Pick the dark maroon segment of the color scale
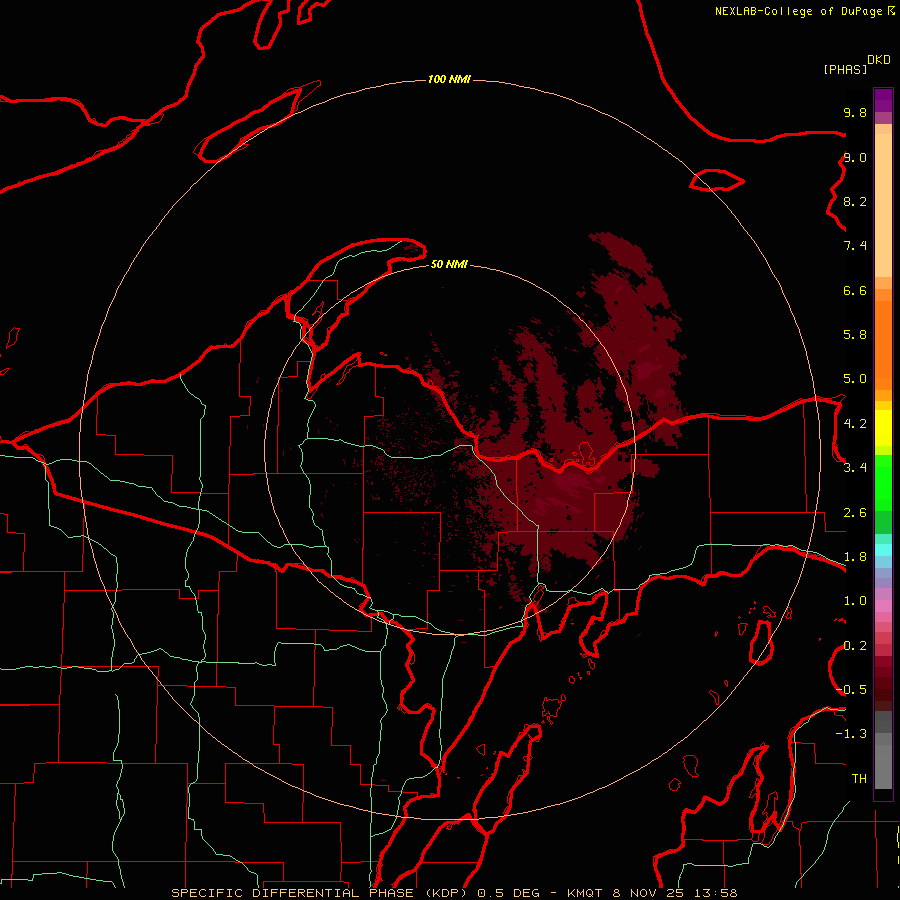Image resolution: width=900 pixels, height=900 pixels. click(883, 683)
